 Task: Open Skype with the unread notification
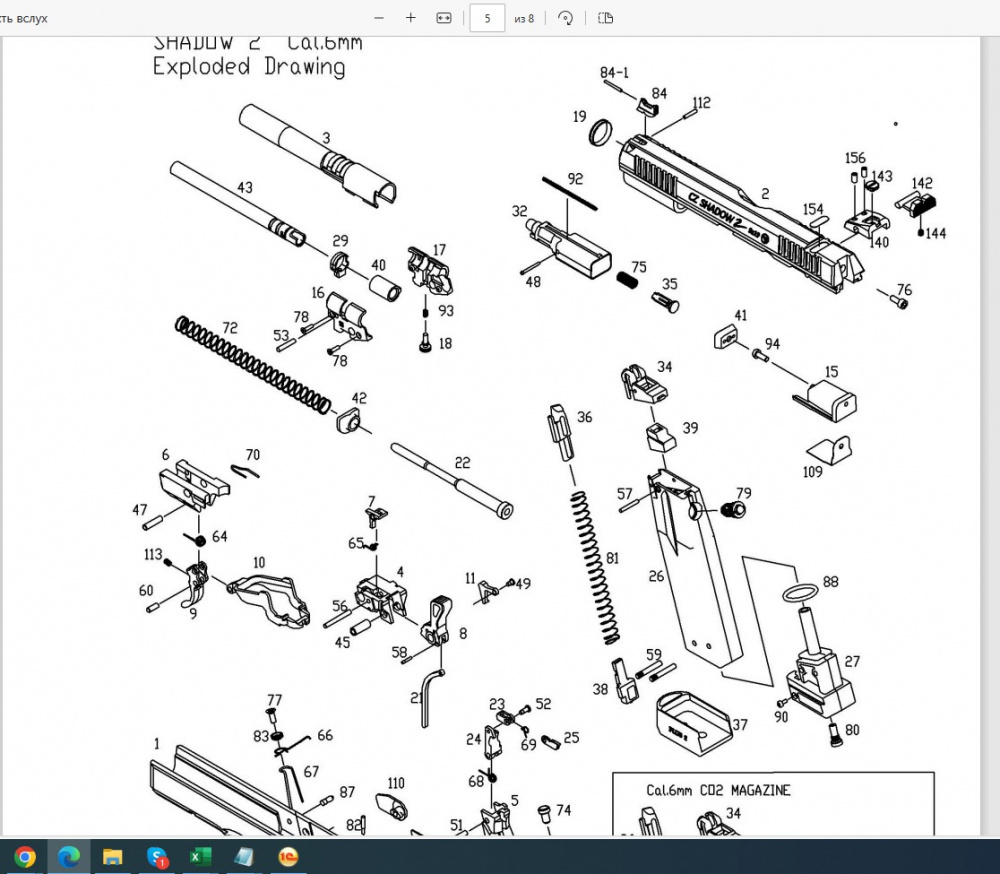click(157, 856)
